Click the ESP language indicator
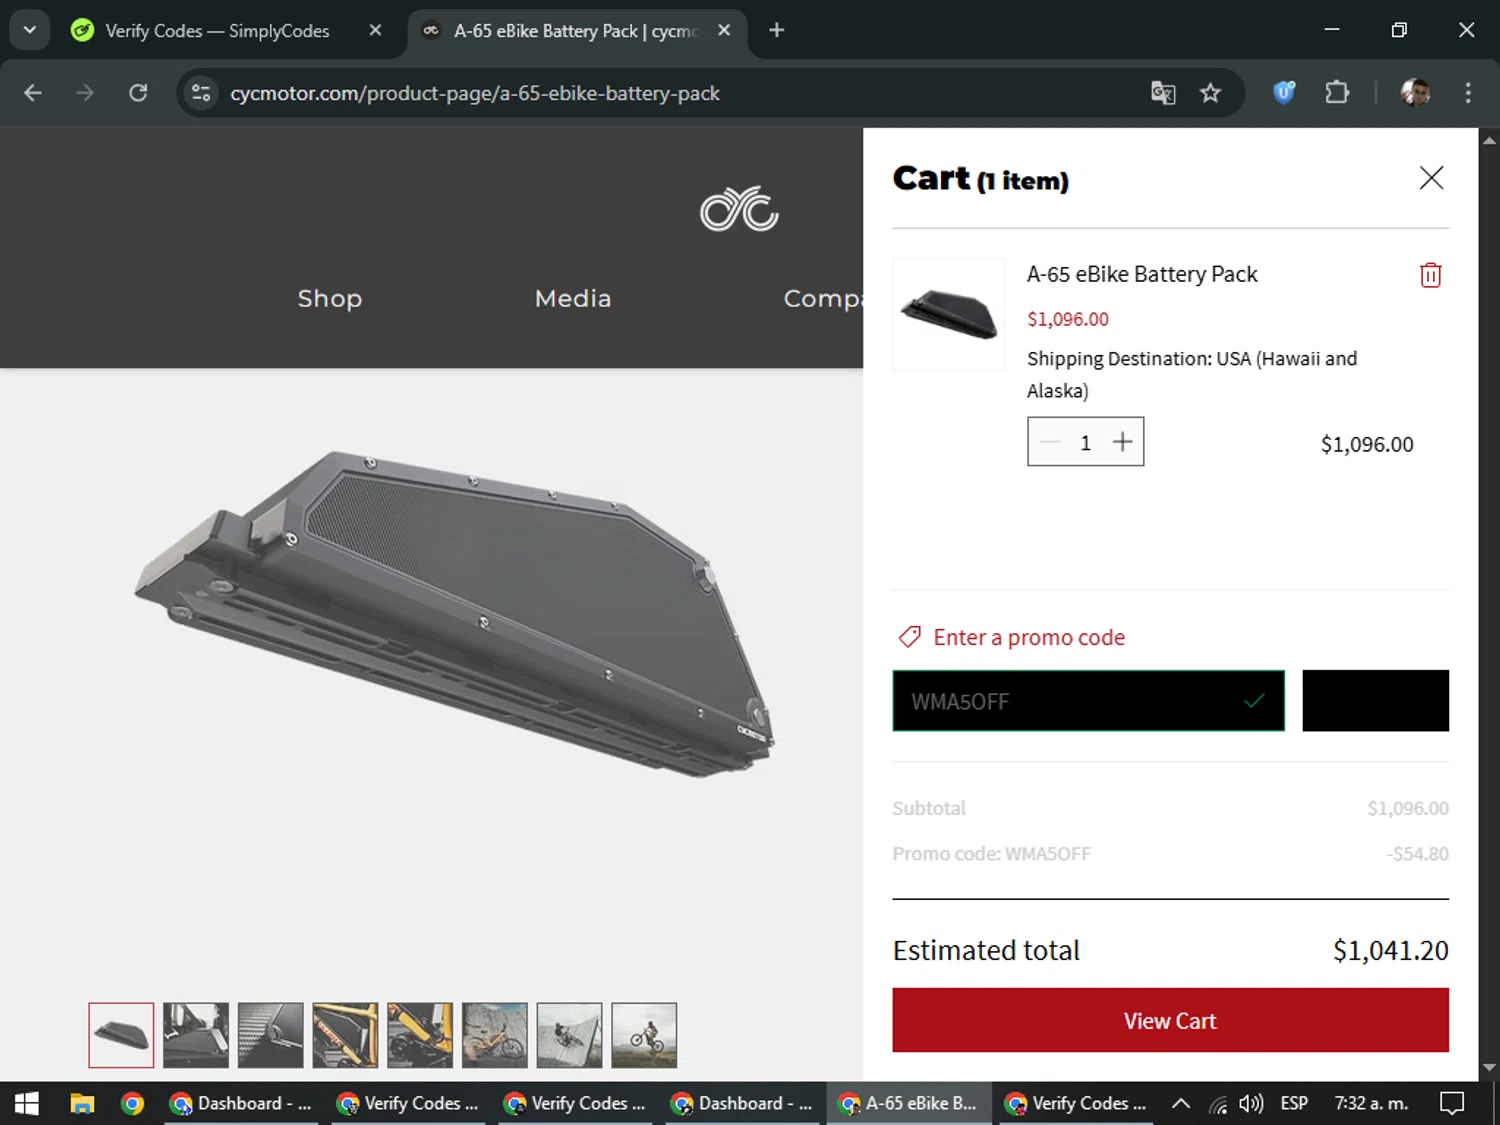 click(x=1294, y=1103)
